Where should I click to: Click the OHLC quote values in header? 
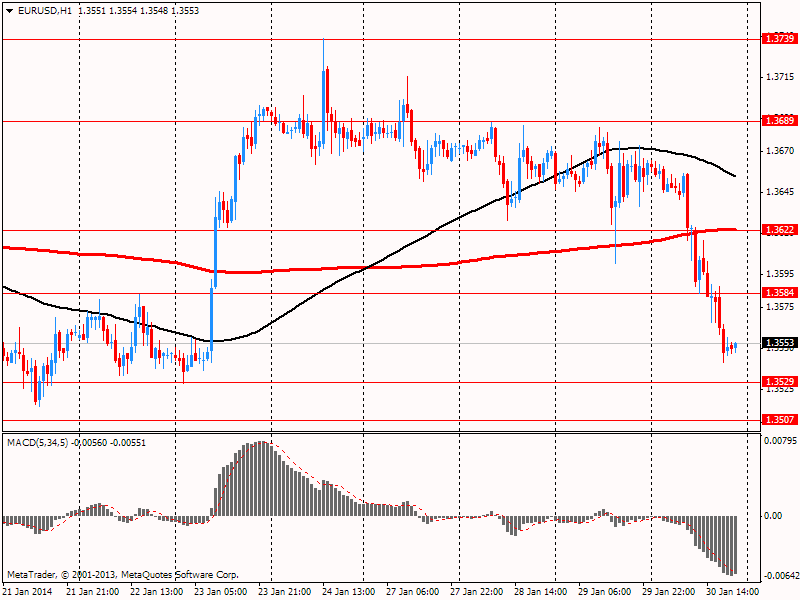(139, 11)
